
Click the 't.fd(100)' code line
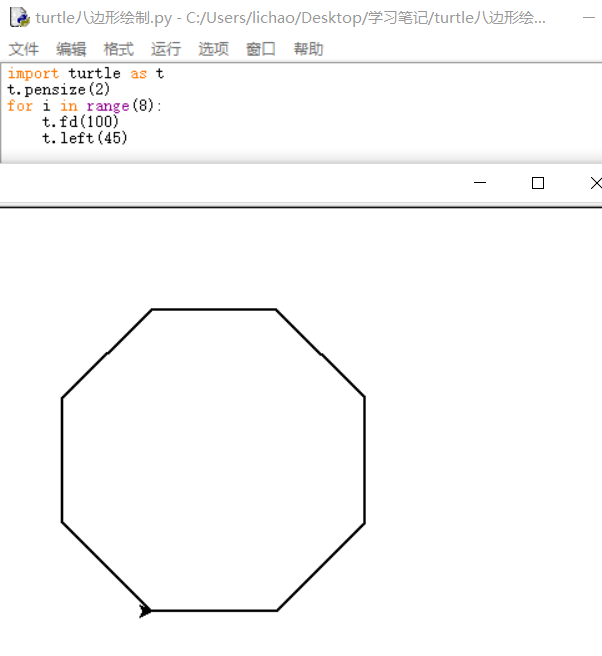80,122
